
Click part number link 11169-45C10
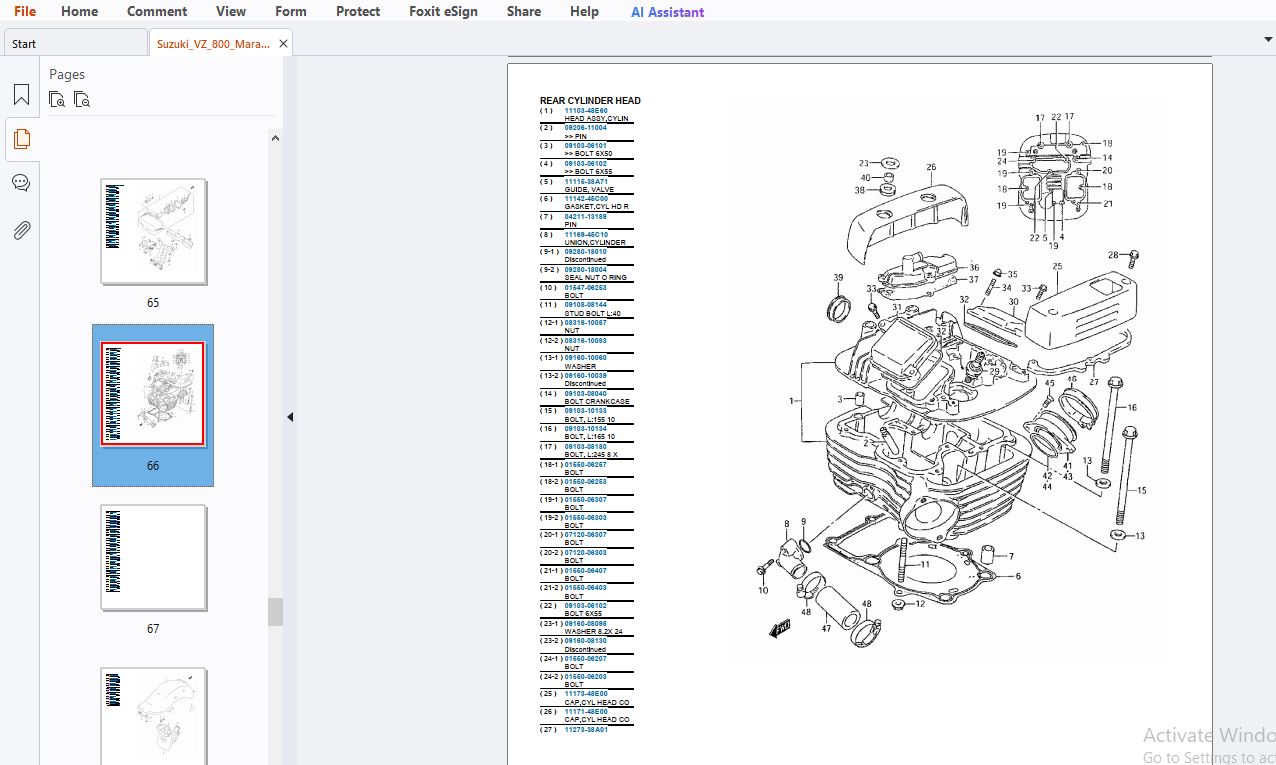coord(585,235)
